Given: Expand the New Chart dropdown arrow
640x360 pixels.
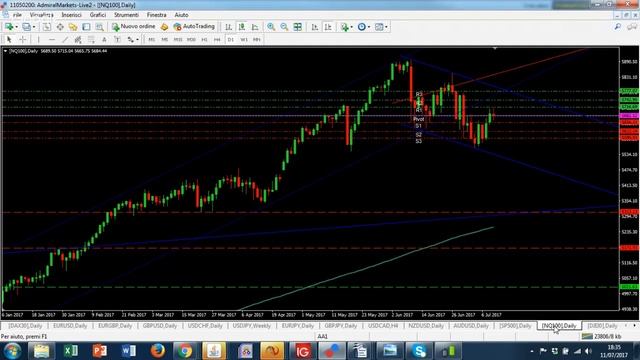Looking at the screenshot, I should (x=16, y=27).
